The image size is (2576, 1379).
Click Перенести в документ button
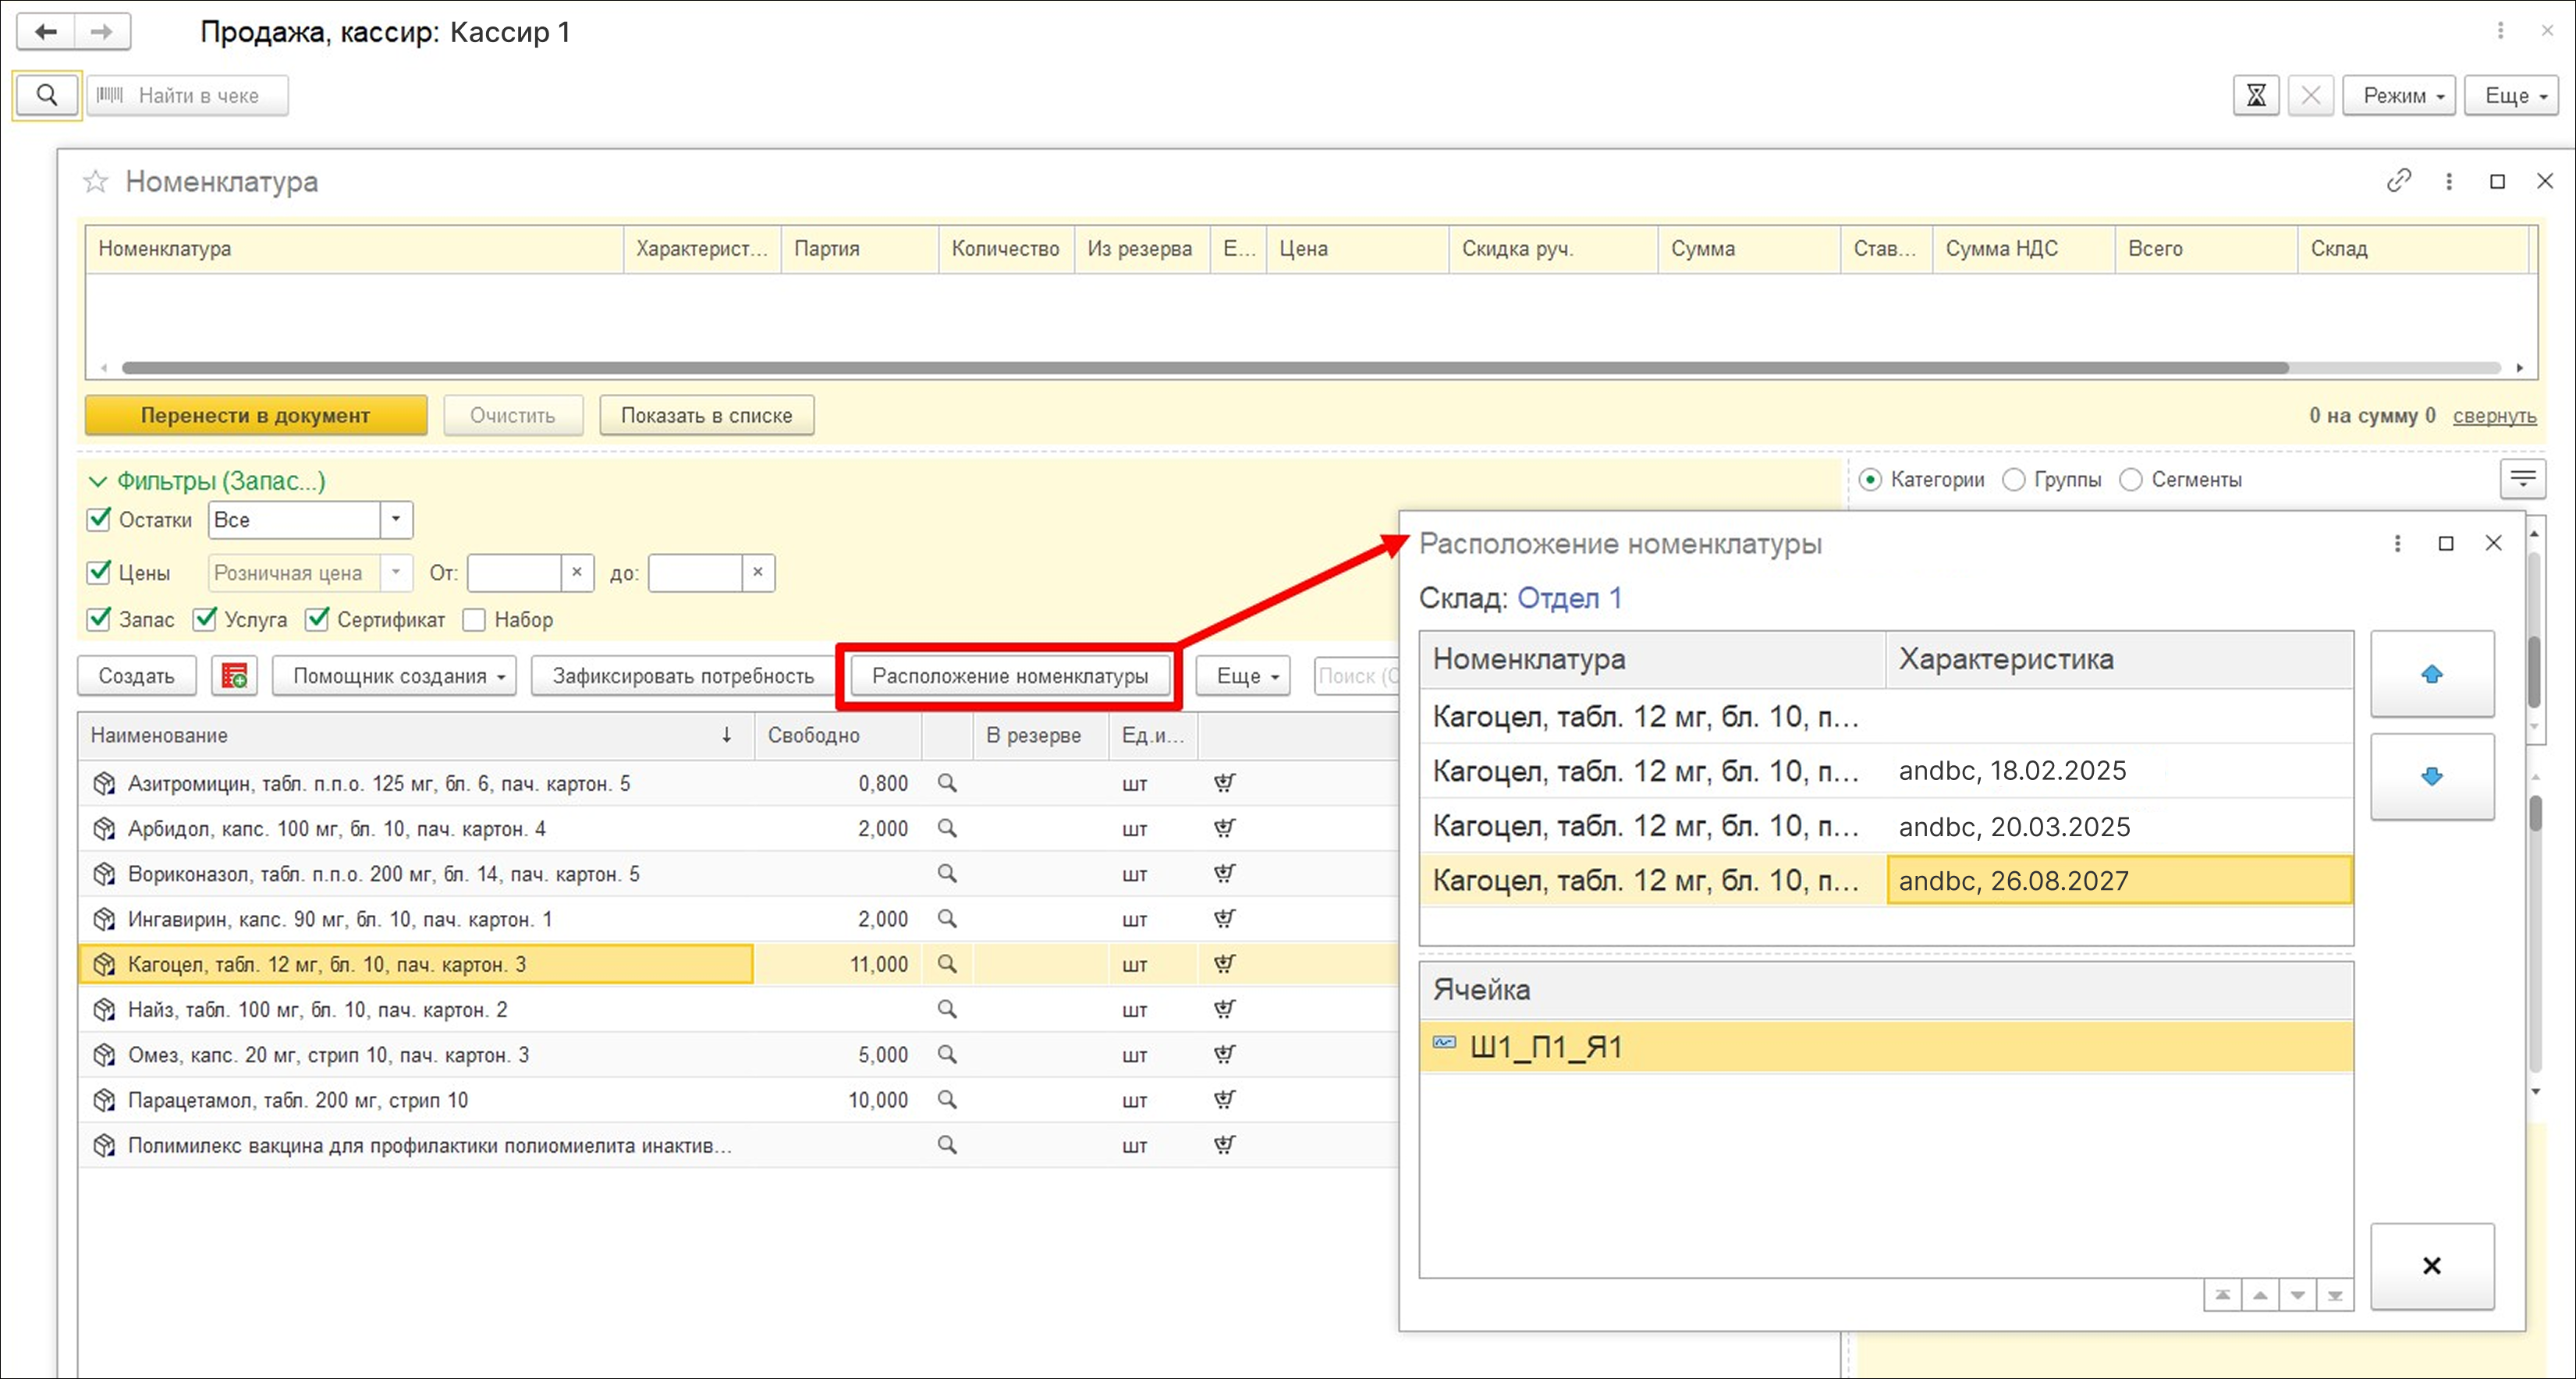255,415
